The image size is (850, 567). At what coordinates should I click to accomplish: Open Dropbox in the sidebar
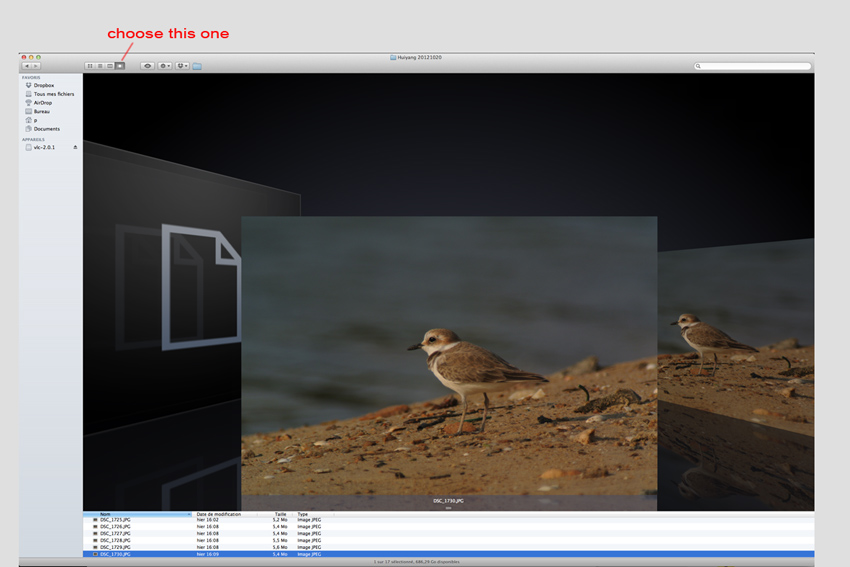(x=44, y=85)
